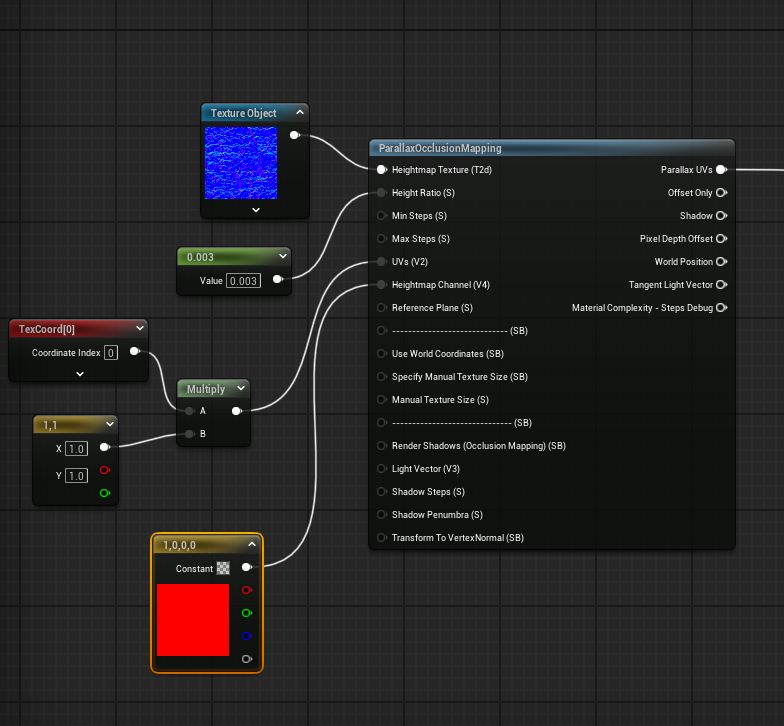
Task: Click the Texture Object output pin
Action: (x=294, y=135)
